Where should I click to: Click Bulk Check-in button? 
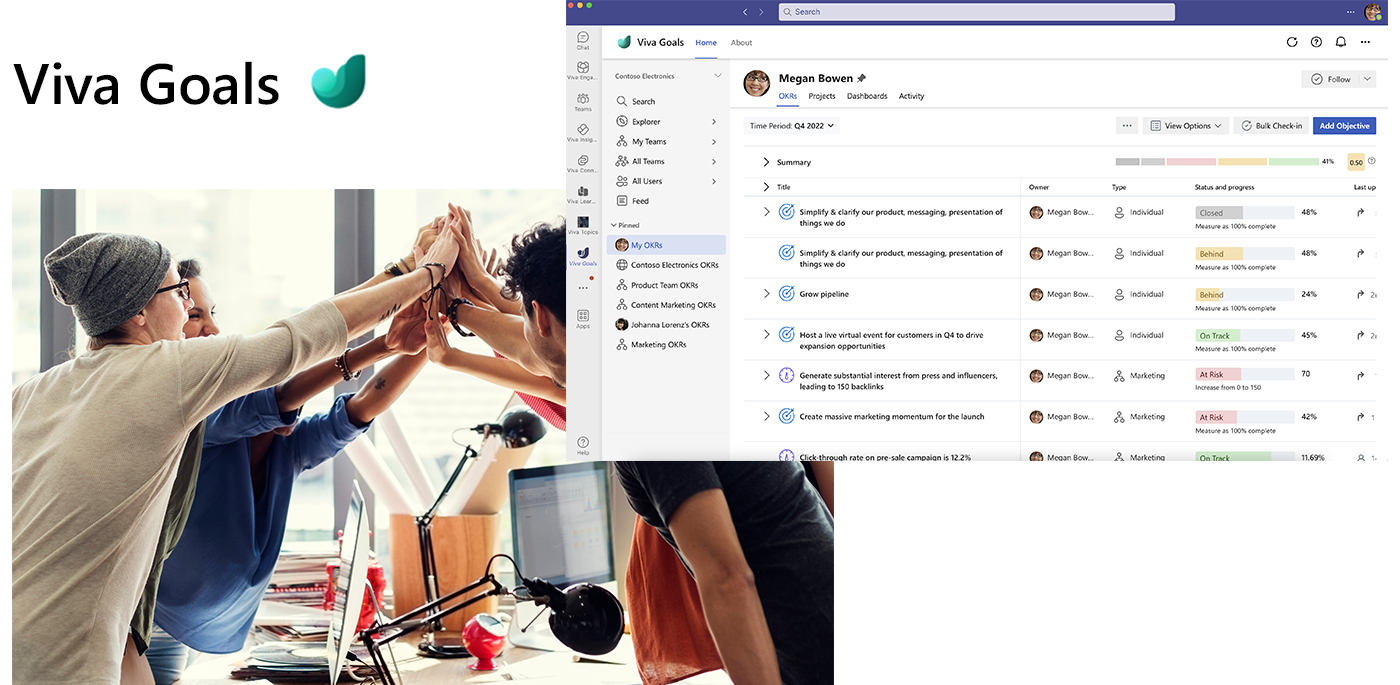(x=1271, y=126)
